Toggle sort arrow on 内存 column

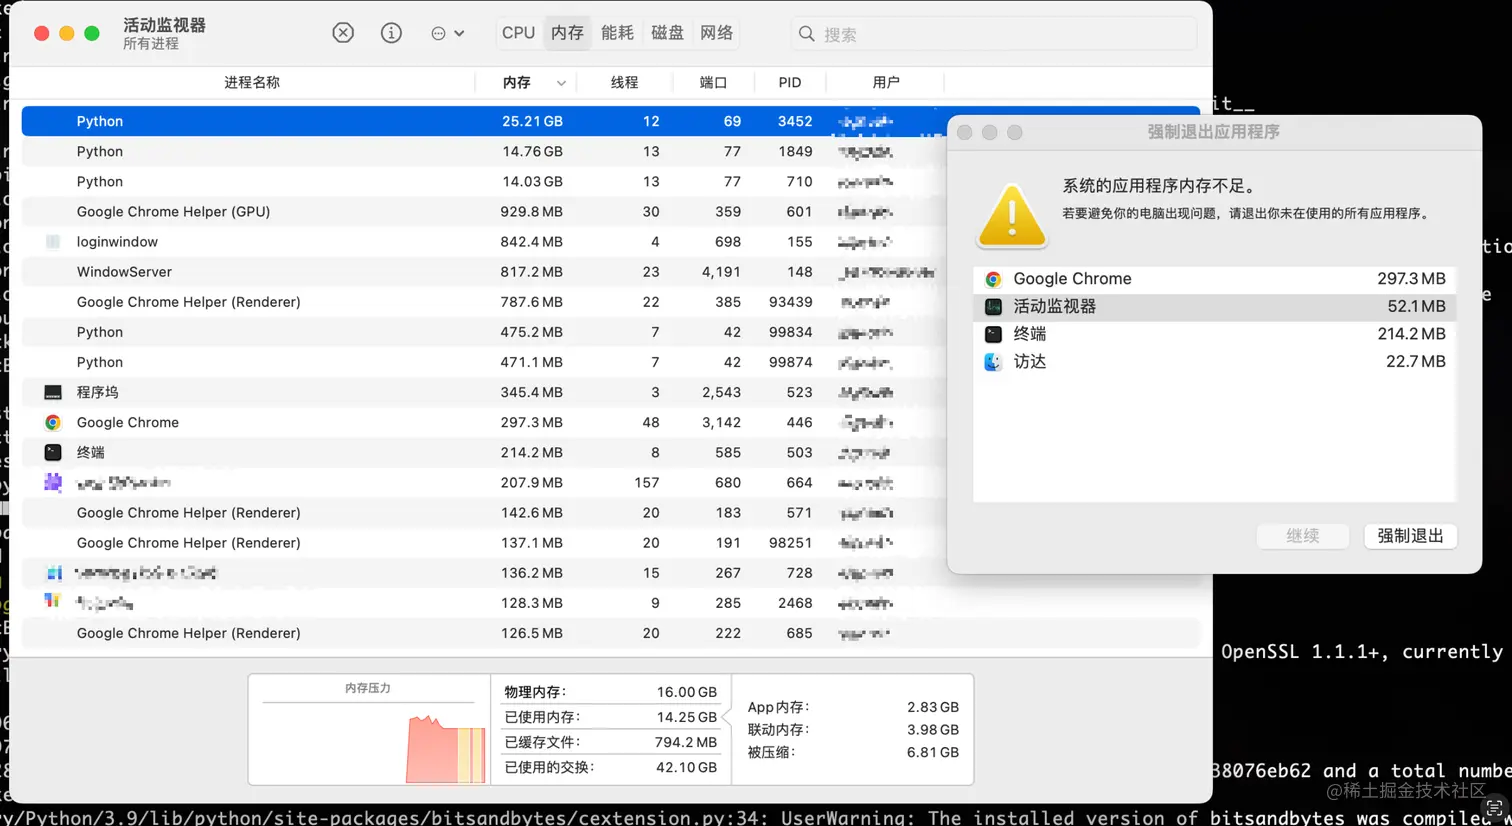[x=561, y=83]
